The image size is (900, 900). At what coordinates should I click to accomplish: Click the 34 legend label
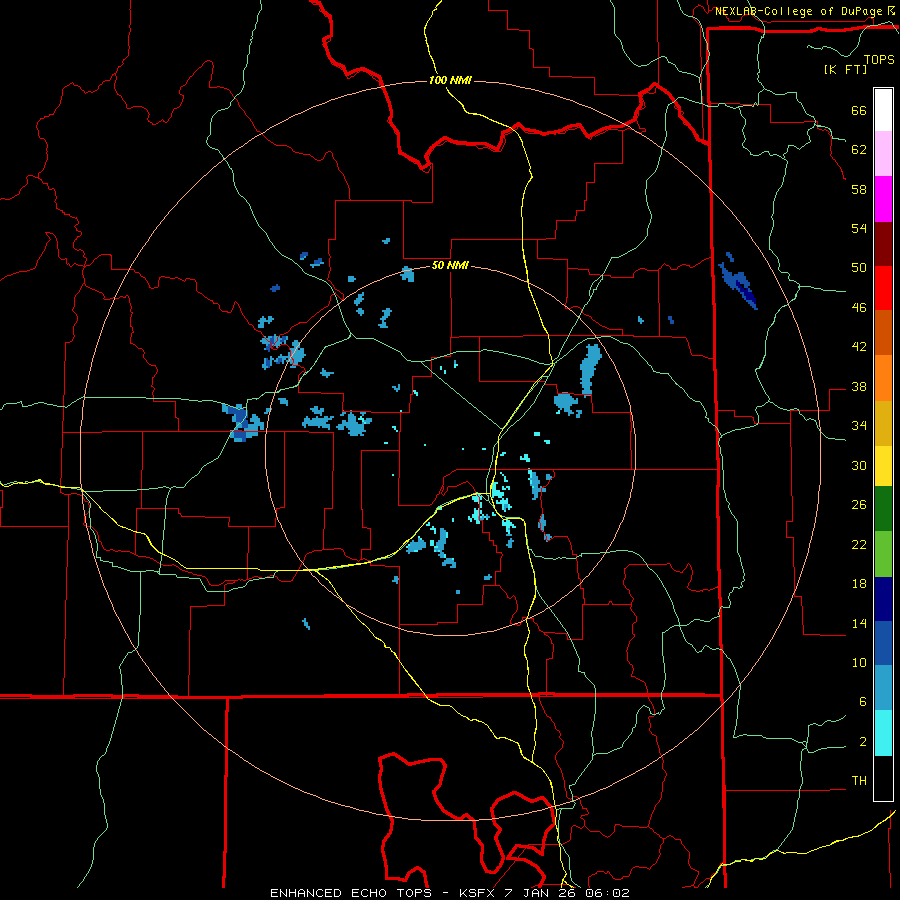point(859,425)
